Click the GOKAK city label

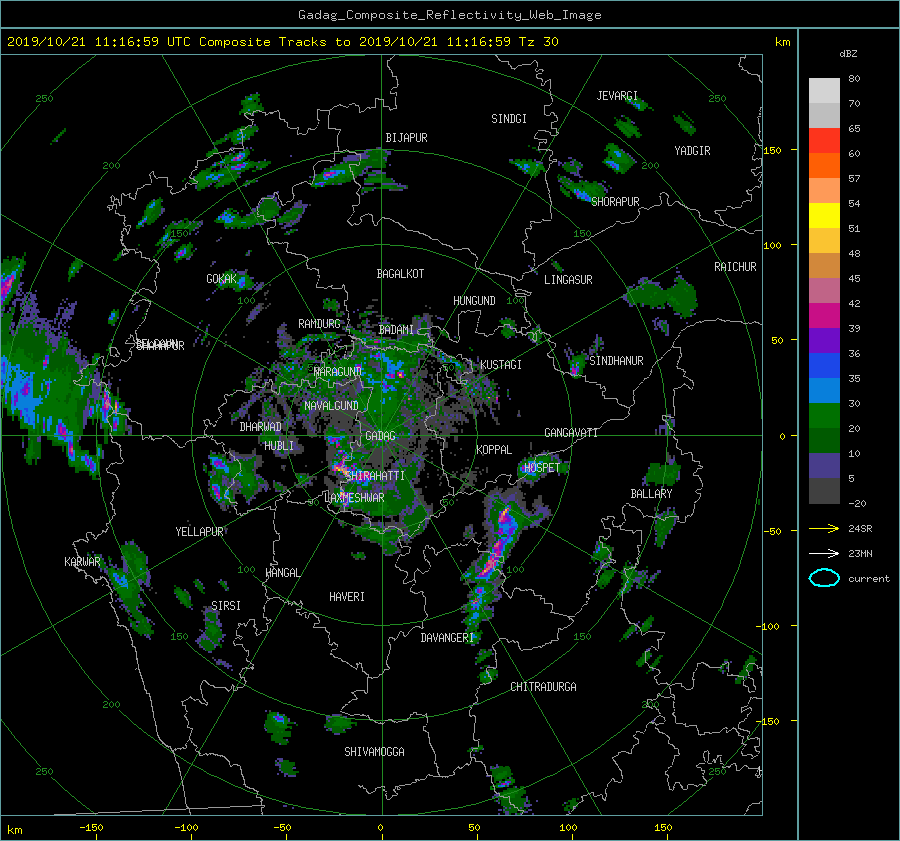click(222, 279)
